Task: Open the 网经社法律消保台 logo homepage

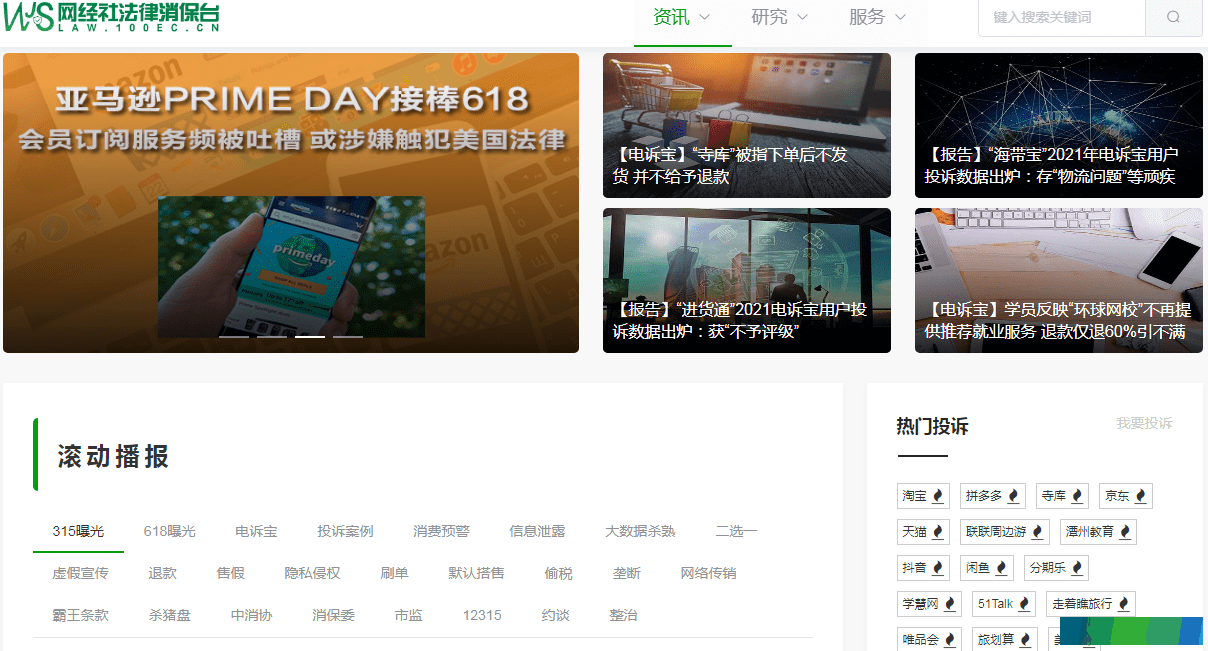Action: click(x=111, y=17)
